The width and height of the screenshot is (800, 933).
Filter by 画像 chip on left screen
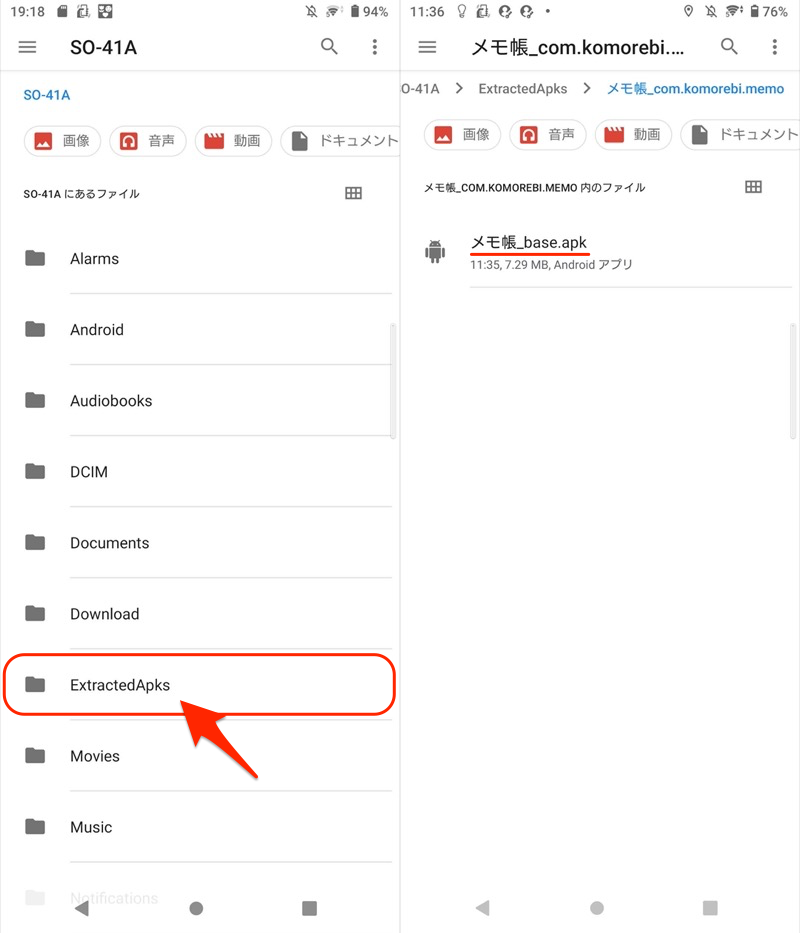tap(62, 141)
